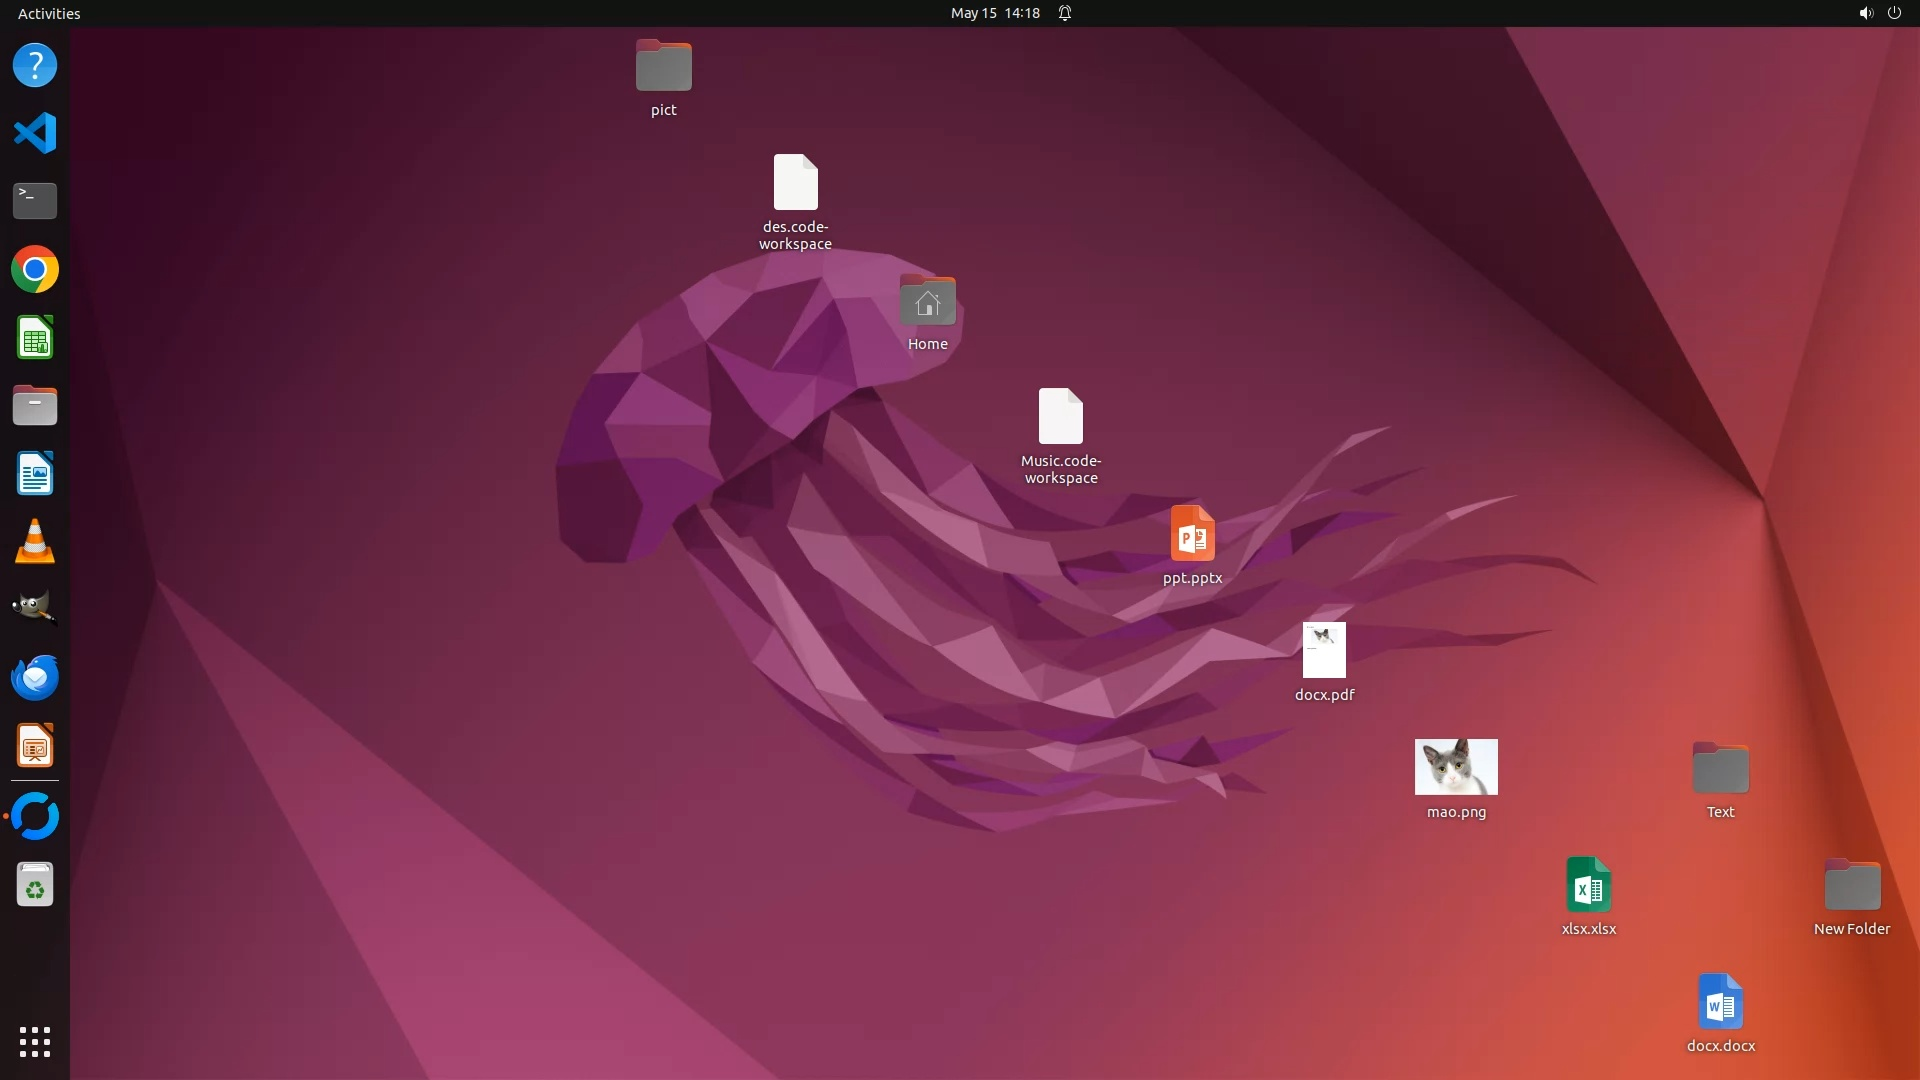The height and width of the screenshot is (1080, 1920).
Task: Launch LibreOffice Calc from the dock
Action: click(35, 338)
